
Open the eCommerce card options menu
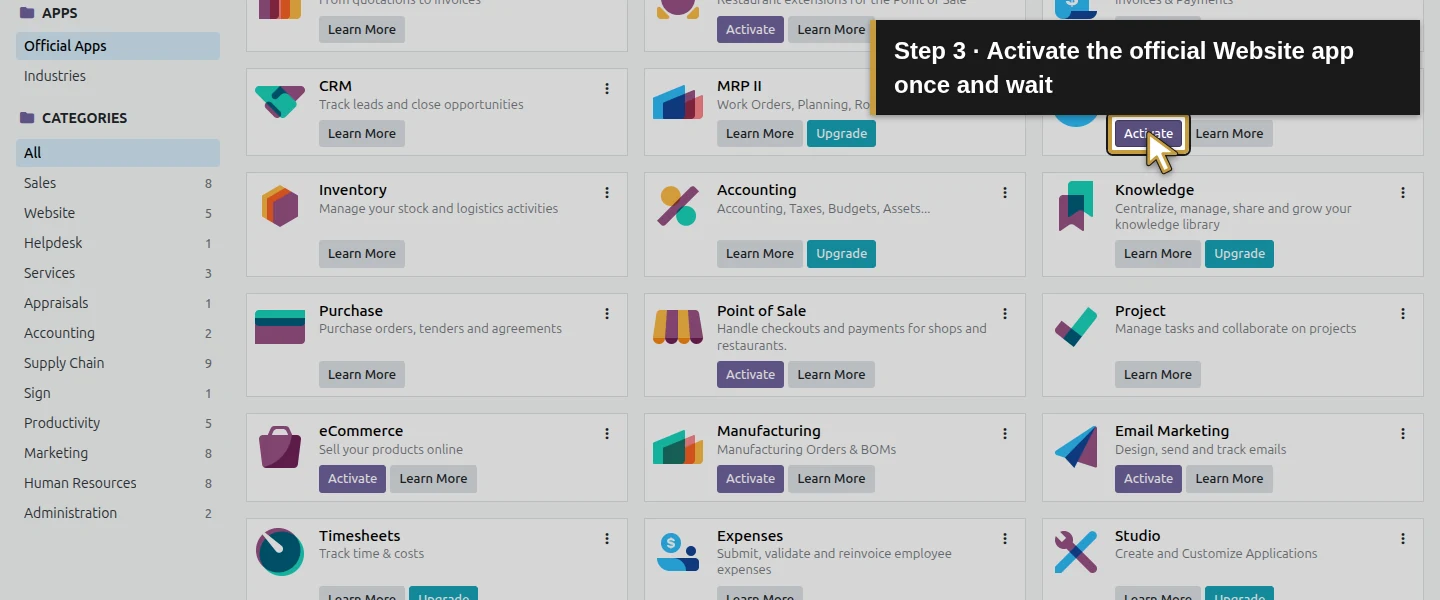coord(607,434)
